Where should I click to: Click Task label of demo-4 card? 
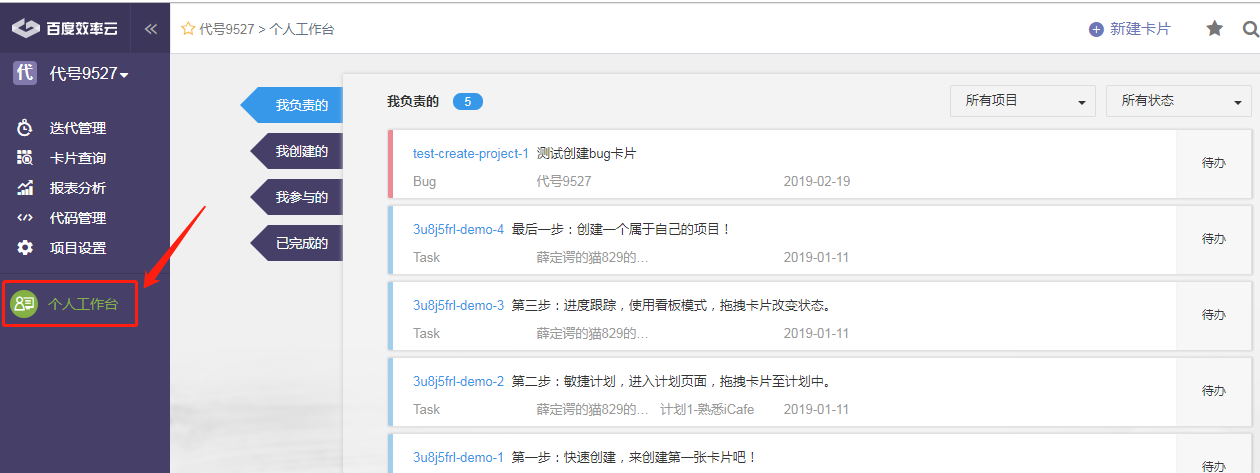pos(427,257)
